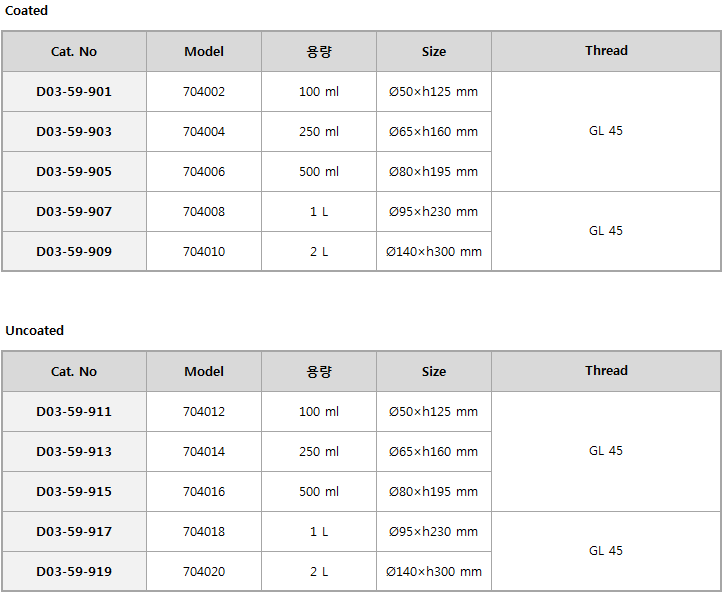Click Size header of Uncoated table

[434, 372]
